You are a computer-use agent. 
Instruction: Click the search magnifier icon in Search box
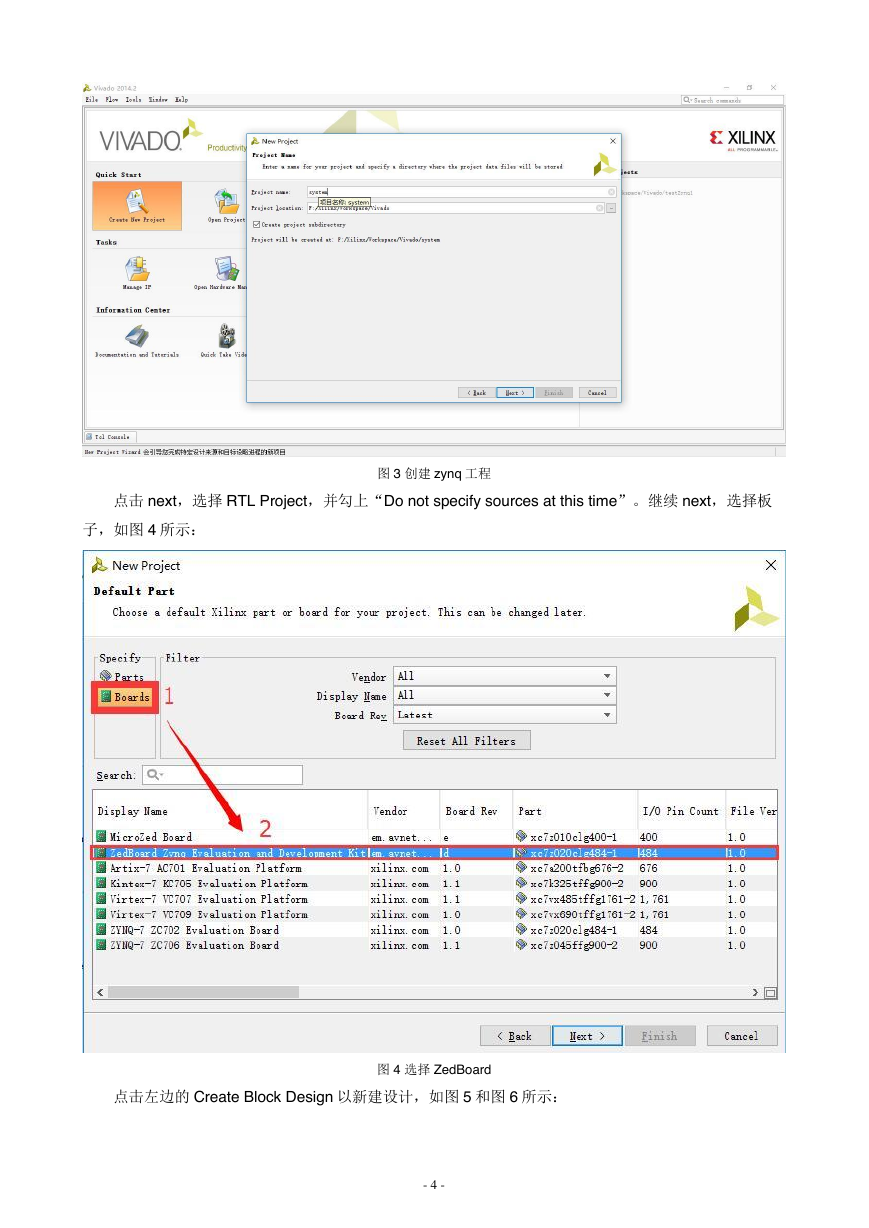point(154,775)
